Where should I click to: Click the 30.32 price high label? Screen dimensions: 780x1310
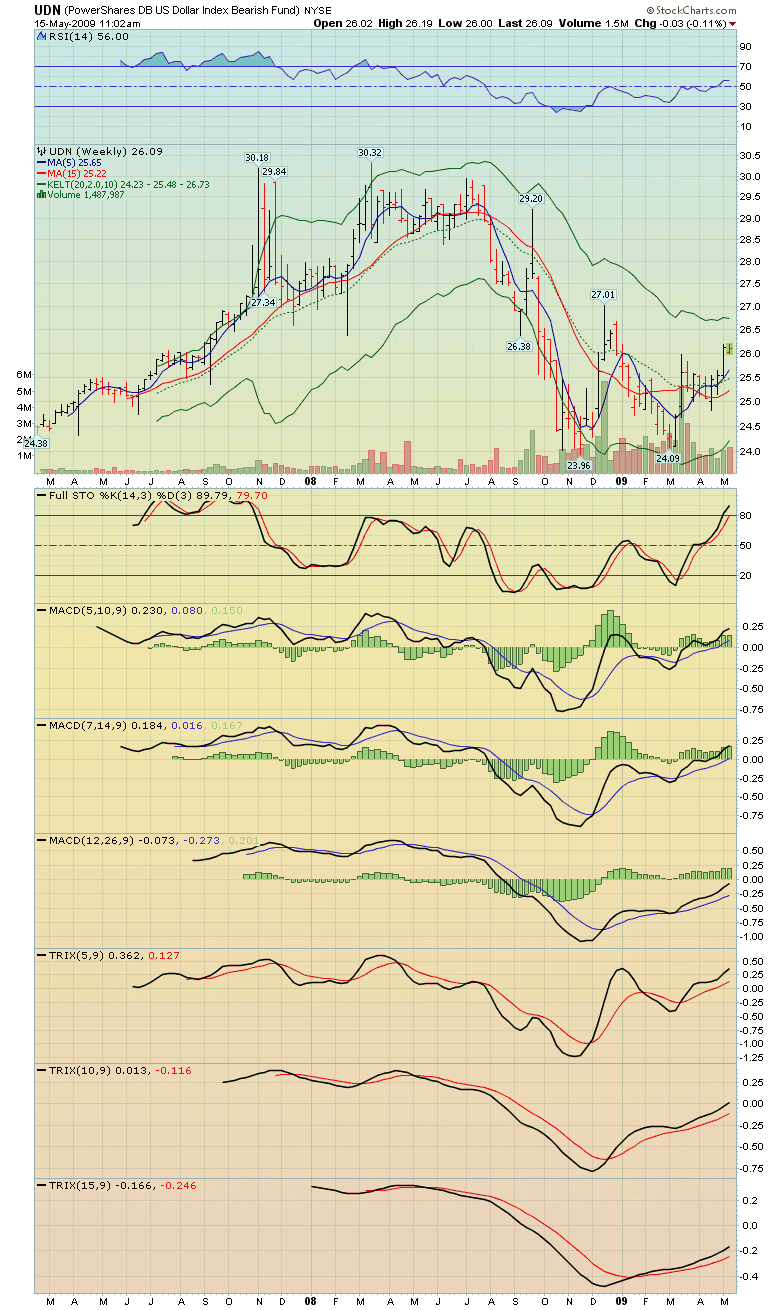pos(370,152)
